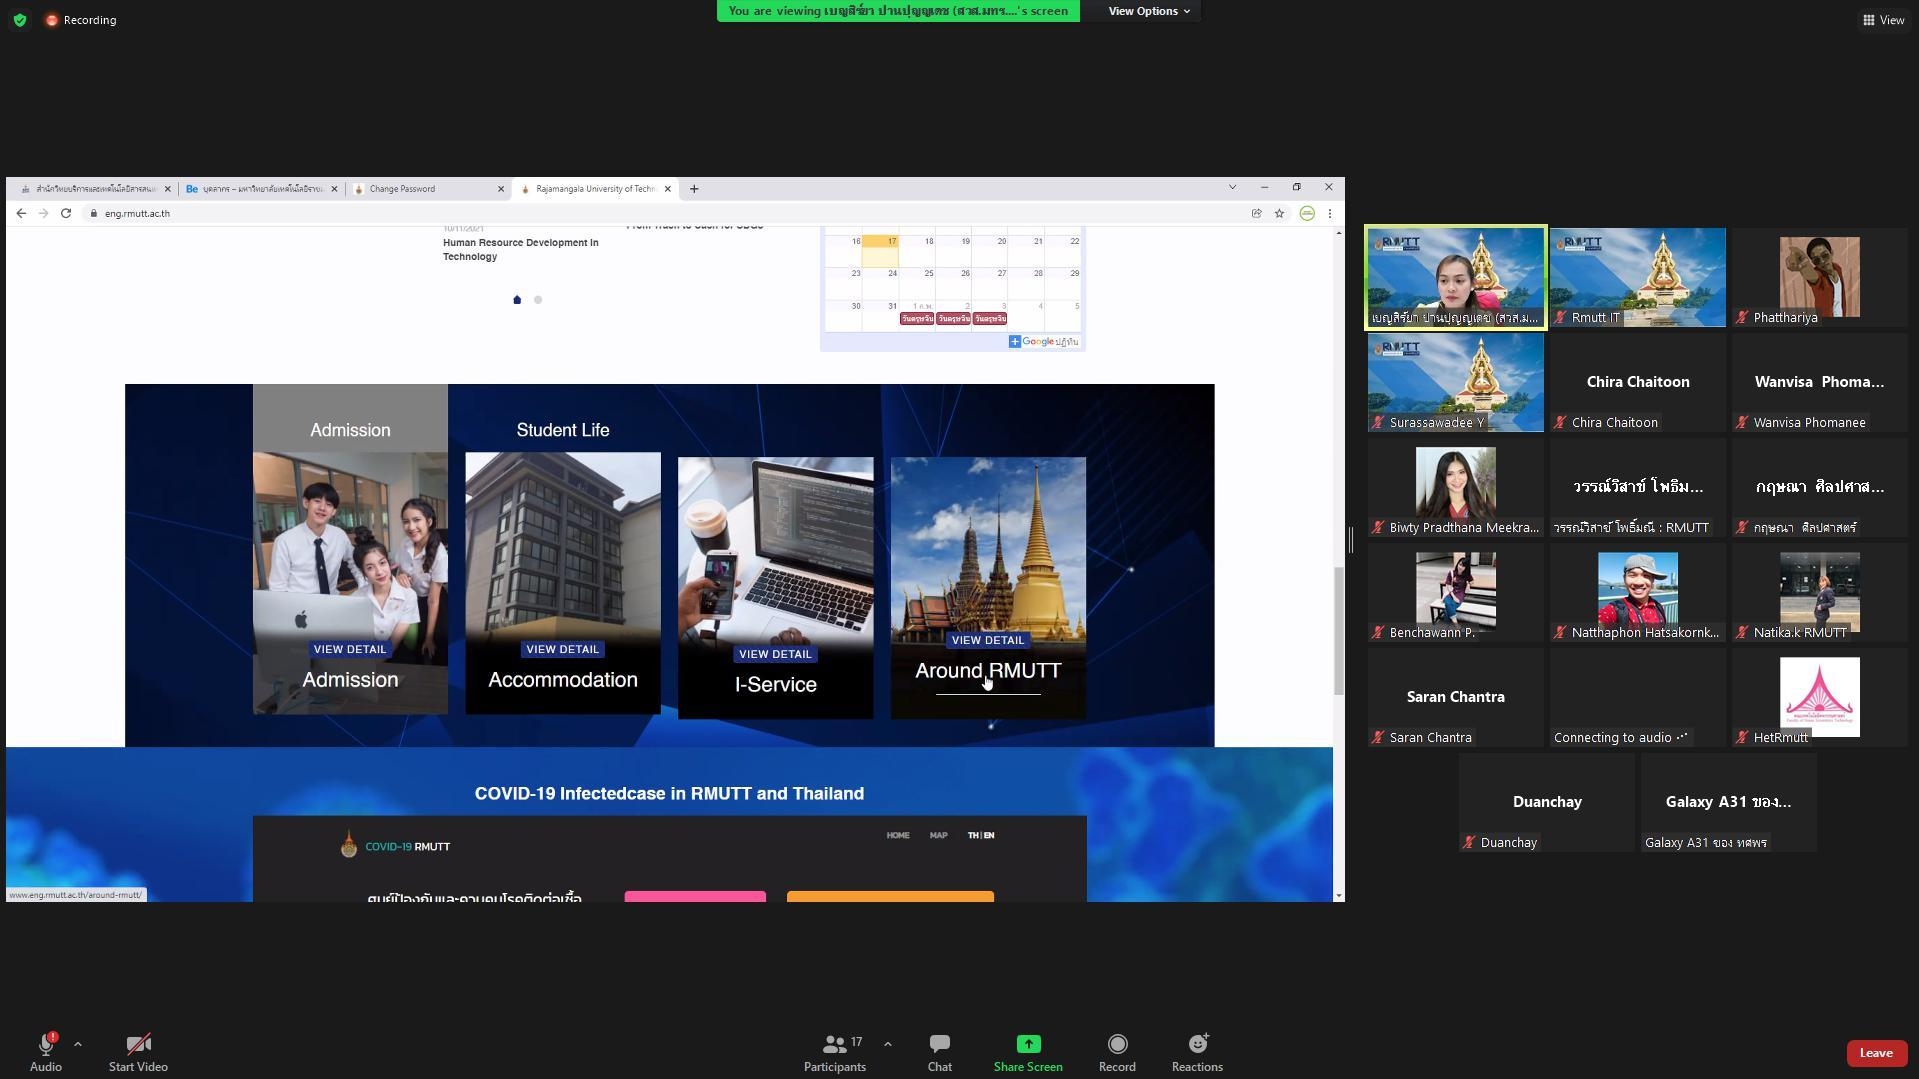The height and width of the screenshot is (1079, 1919).
Task: Click the browser forward arrow
Action: (43, 213)
